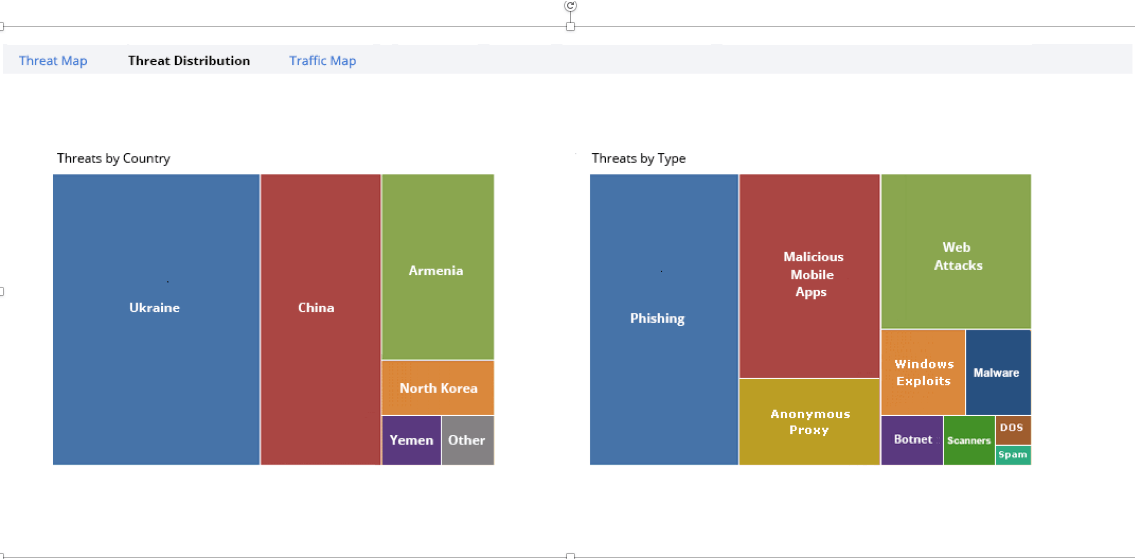Select the Botnet tile
Viewport: 1135px width, 559px height.
coord(912,440)
